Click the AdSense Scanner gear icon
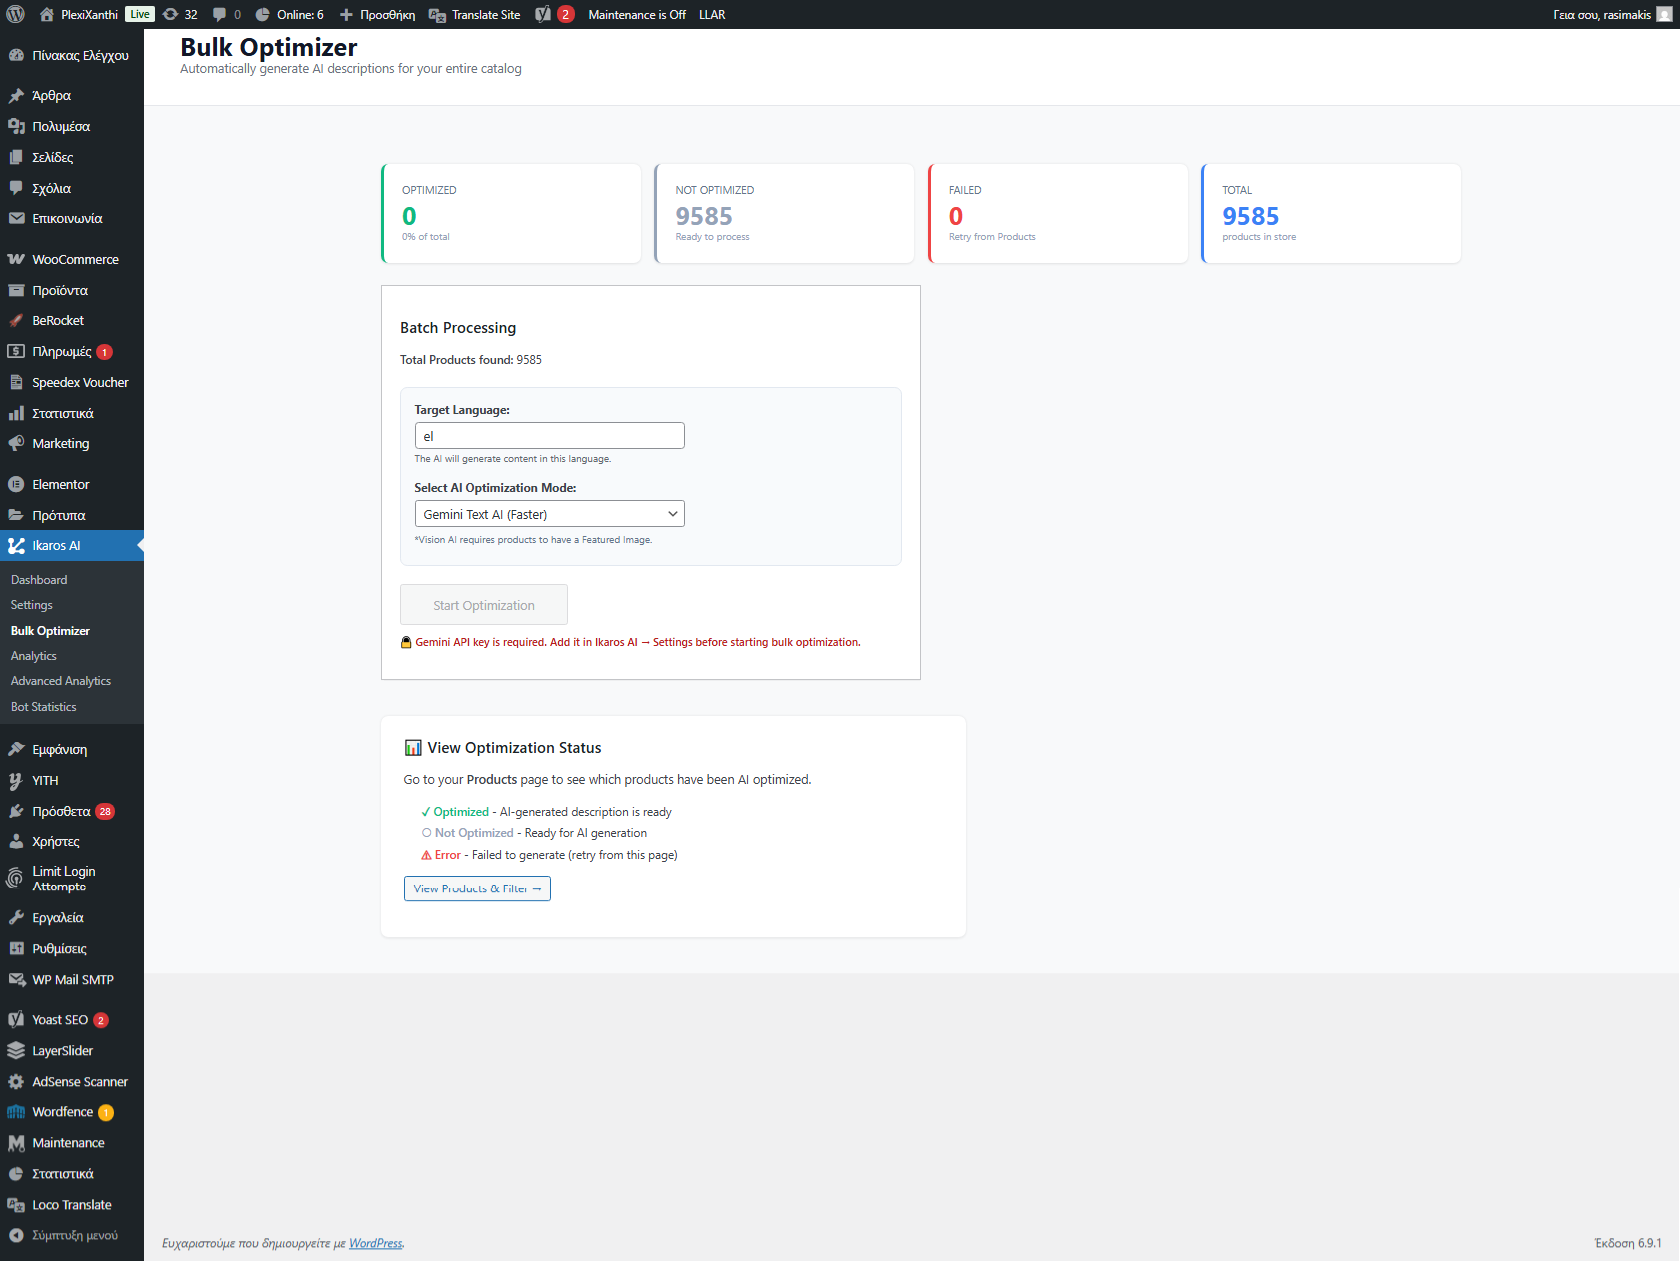 16,1081
